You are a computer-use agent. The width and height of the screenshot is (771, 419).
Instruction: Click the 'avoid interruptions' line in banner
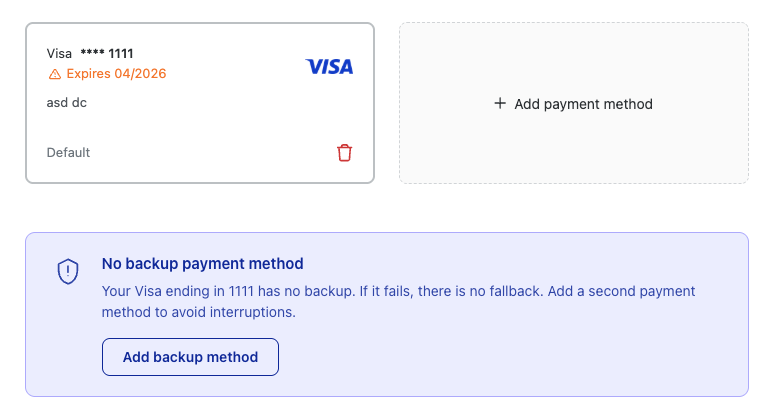[200, 312]
